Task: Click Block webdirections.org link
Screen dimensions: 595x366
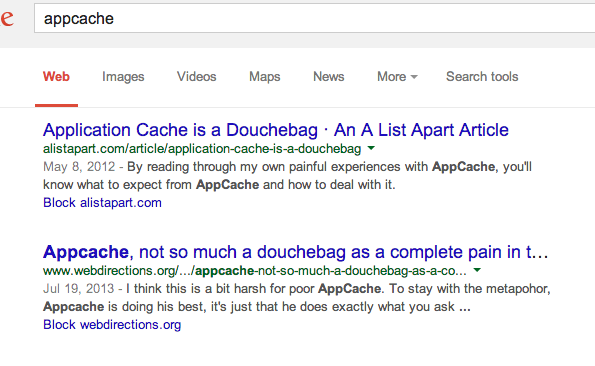Action: (112, 325)
